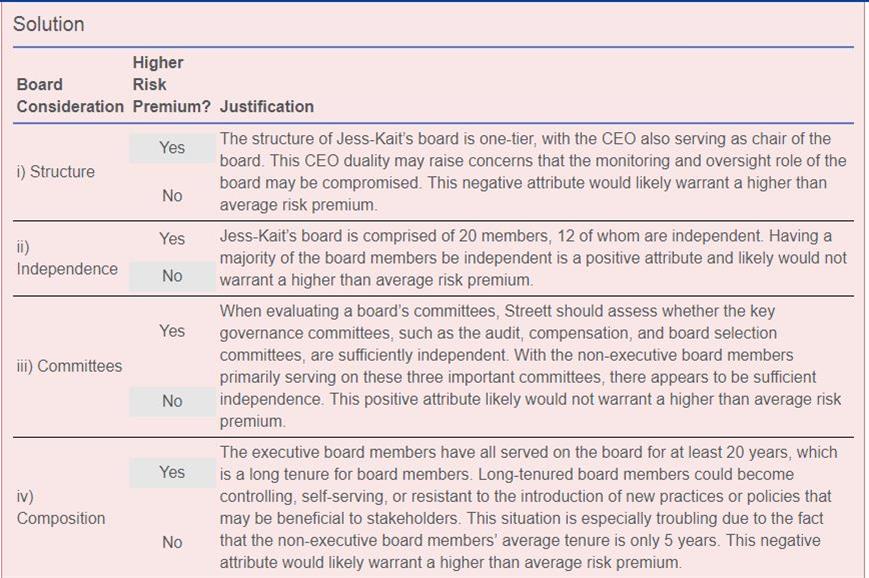The width and height of the screenshot is (869, 578).
Task: Click the ii) Independence row label
Action: coord(67,258)
